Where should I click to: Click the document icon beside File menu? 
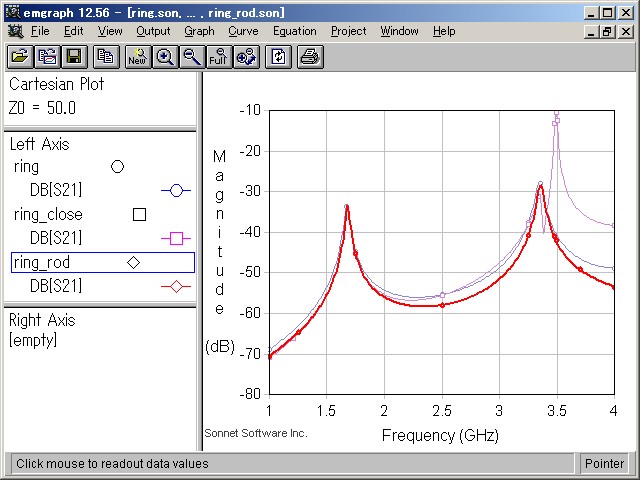click(x=16, y=31)
